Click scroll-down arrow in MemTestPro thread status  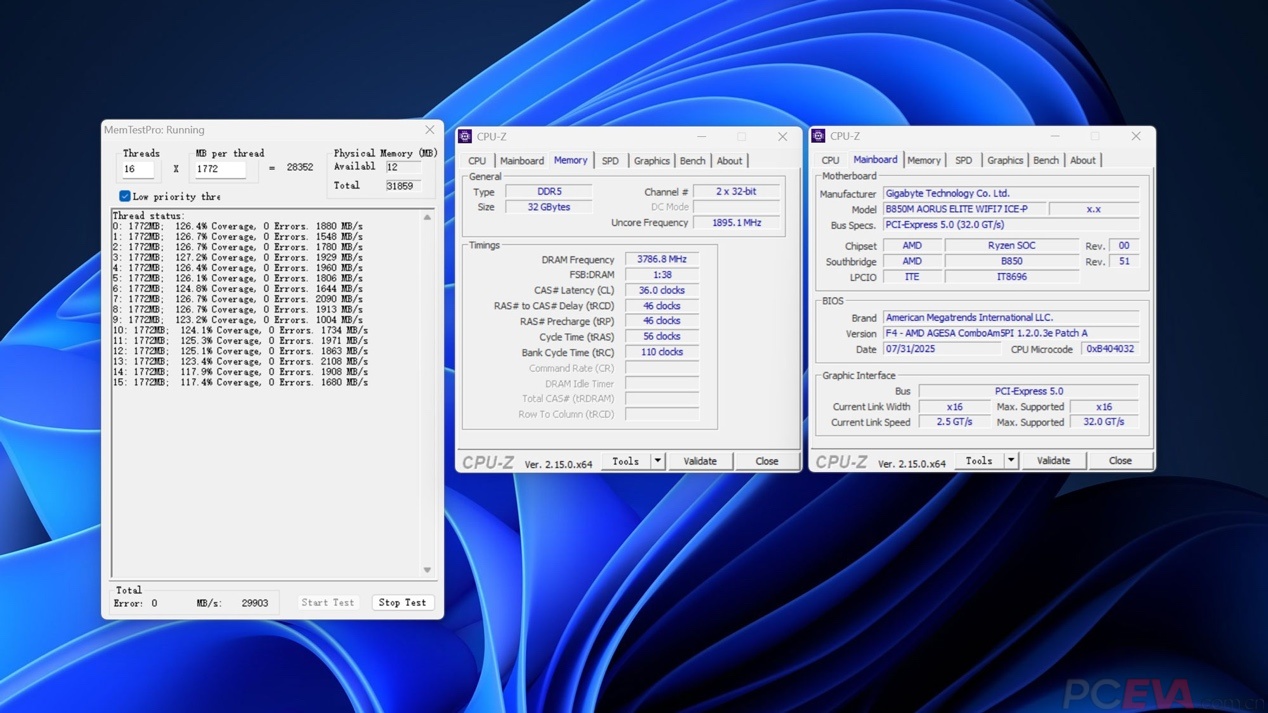coord(427,570)
